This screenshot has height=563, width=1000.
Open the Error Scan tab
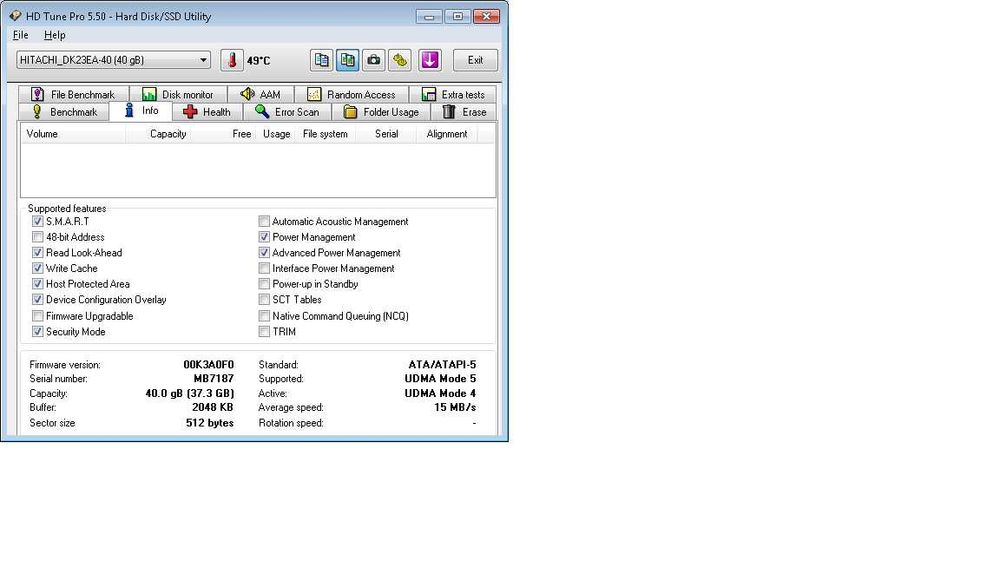pyautogui.click(x=287, y=112)
